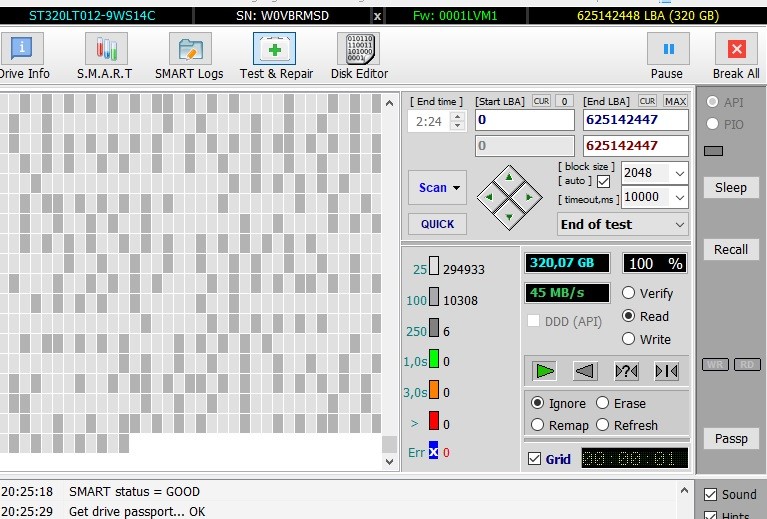This screenshot has width=767, height=519.
Task: Click the left arrow on the diamond navigator
Action: pos(489,197)
